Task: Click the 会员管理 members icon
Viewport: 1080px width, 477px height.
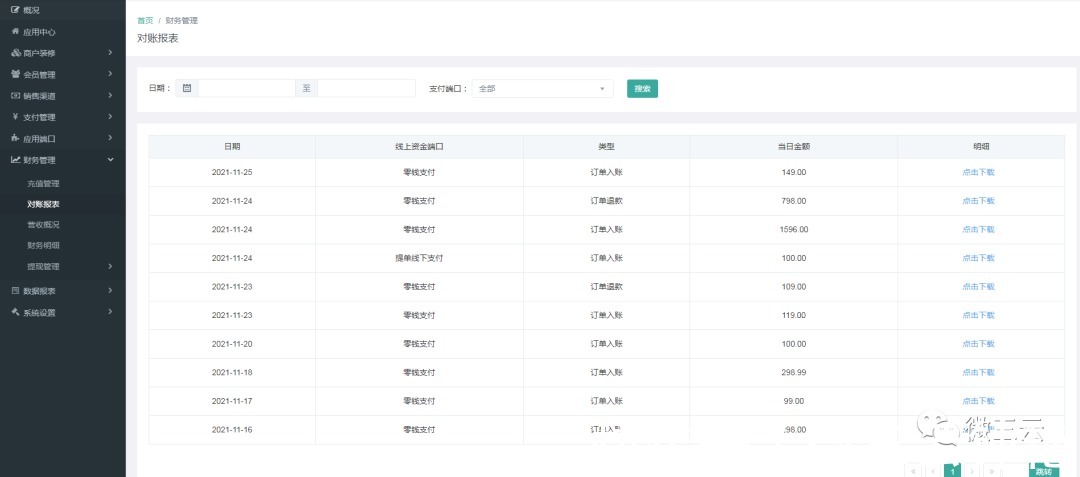Action: (16, 74)
